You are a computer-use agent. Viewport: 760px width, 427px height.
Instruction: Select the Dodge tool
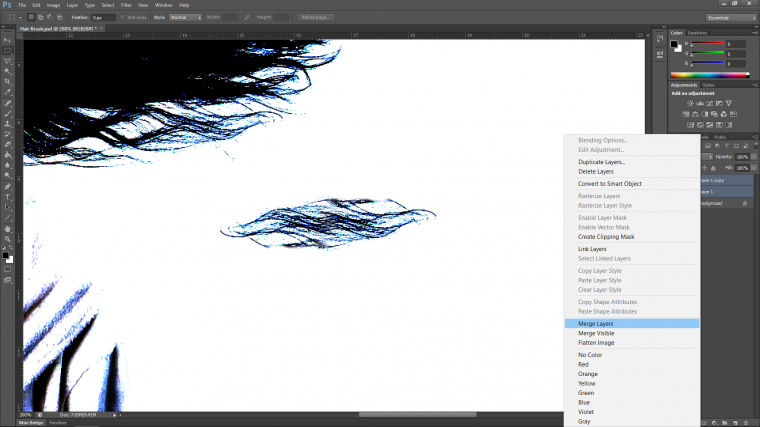click(7, 176)
